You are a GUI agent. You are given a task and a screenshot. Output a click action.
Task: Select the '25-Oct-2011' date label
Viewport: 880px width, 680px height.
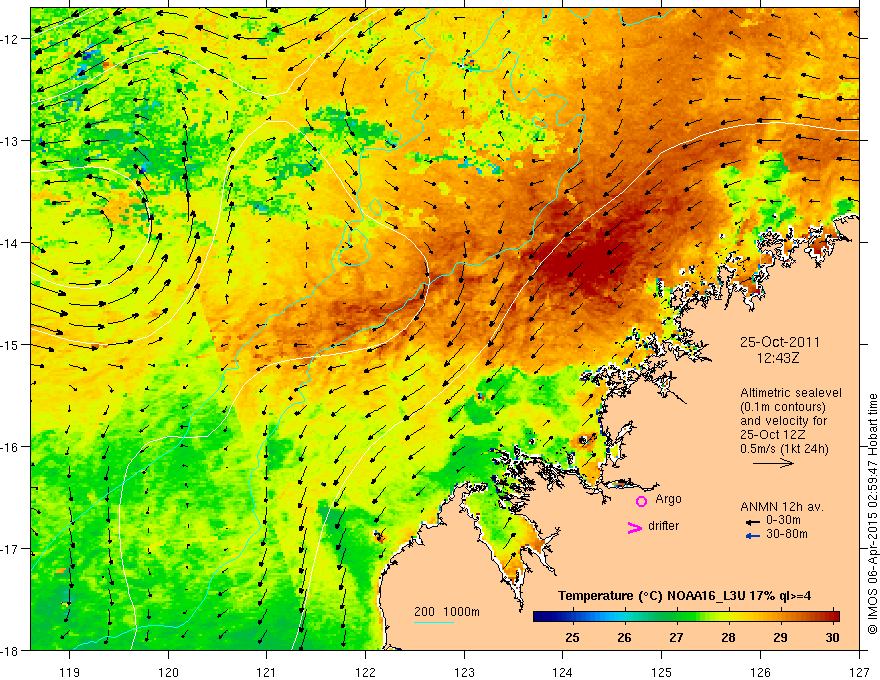[x=780, y=342]
